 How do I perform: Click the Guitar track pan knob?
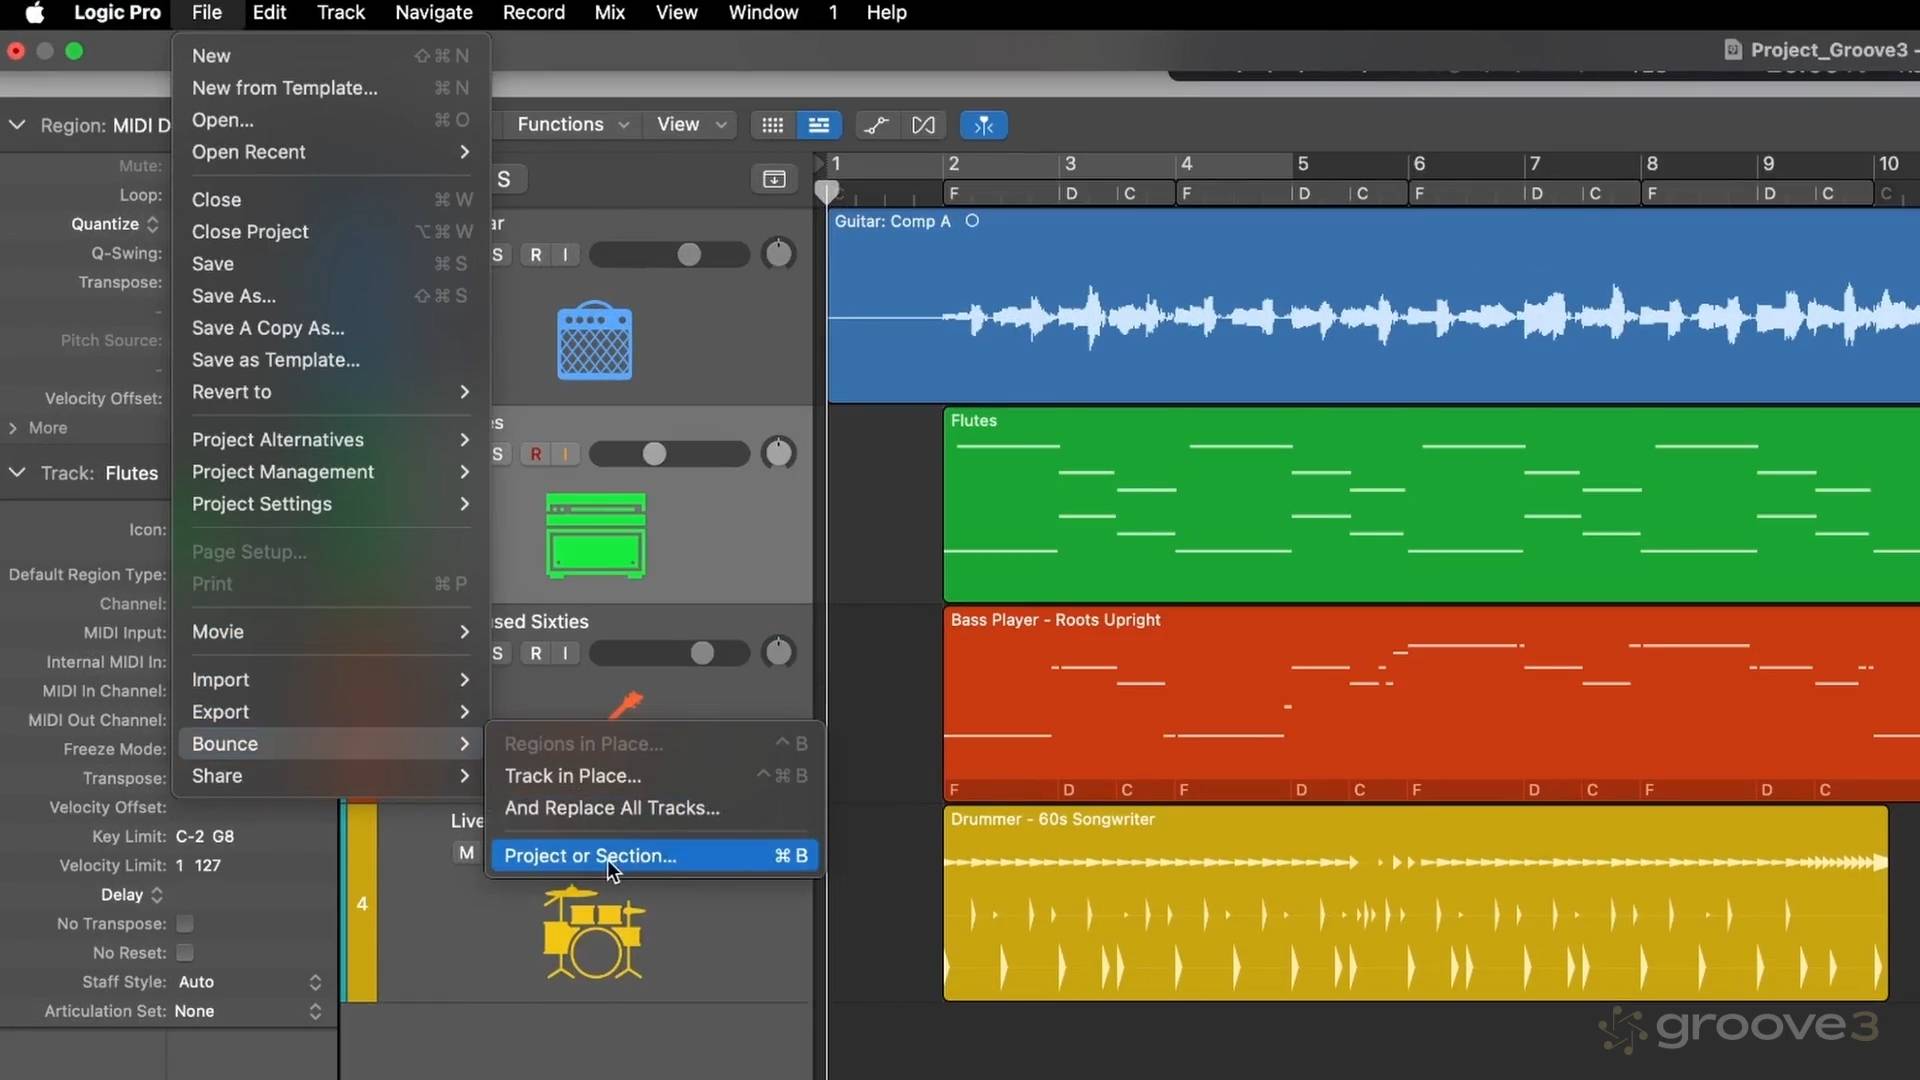point(778,254)
